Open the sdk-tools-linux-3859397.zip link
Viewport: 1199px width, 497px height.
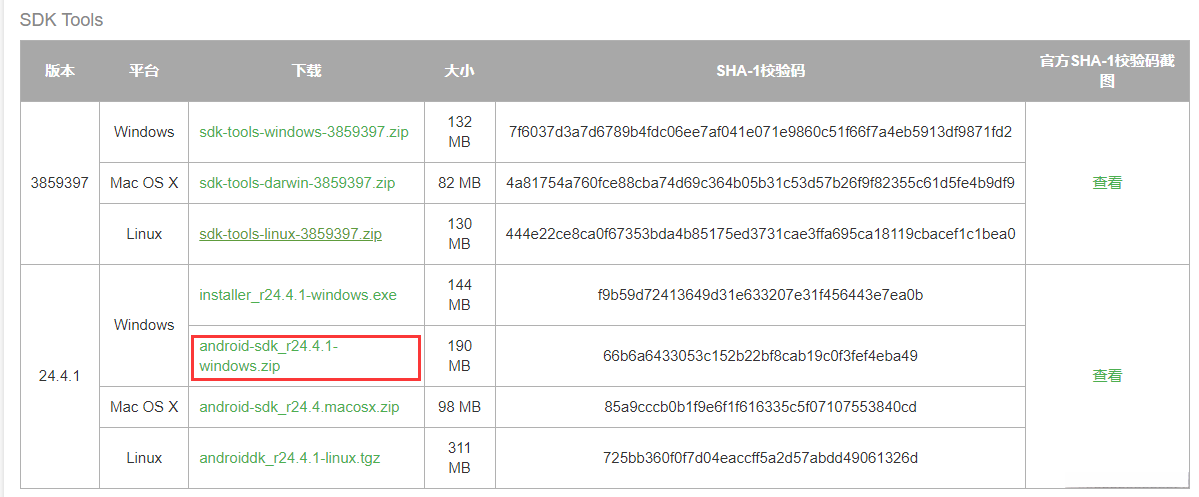point(290,234)
